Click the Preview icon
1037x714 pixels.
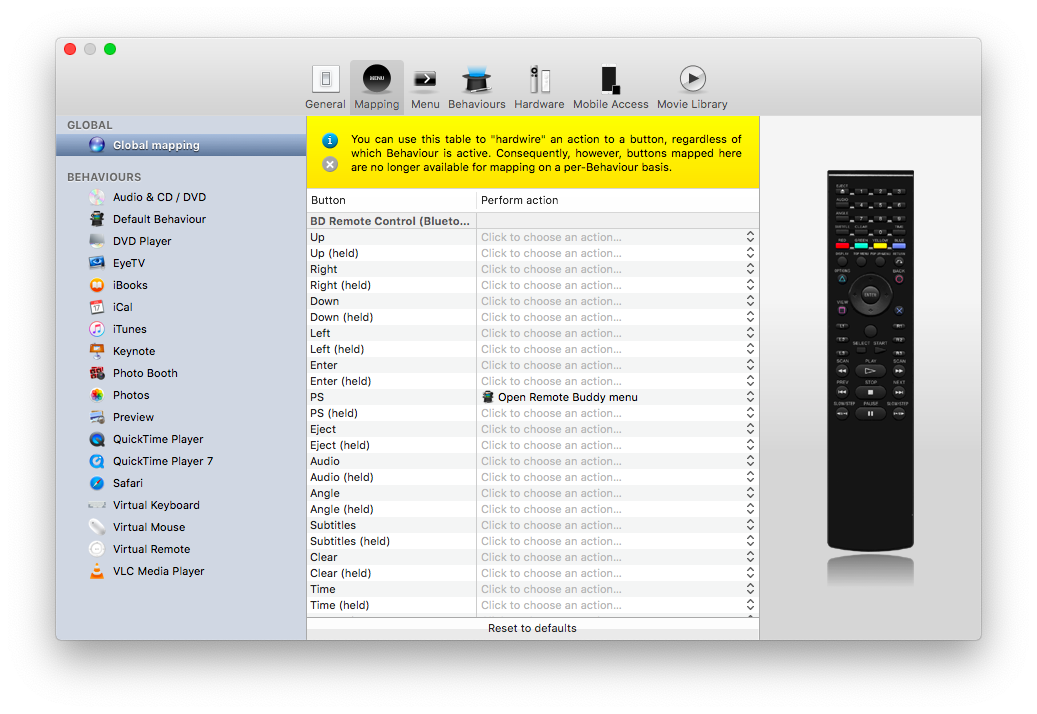click(x=97, y=416)
